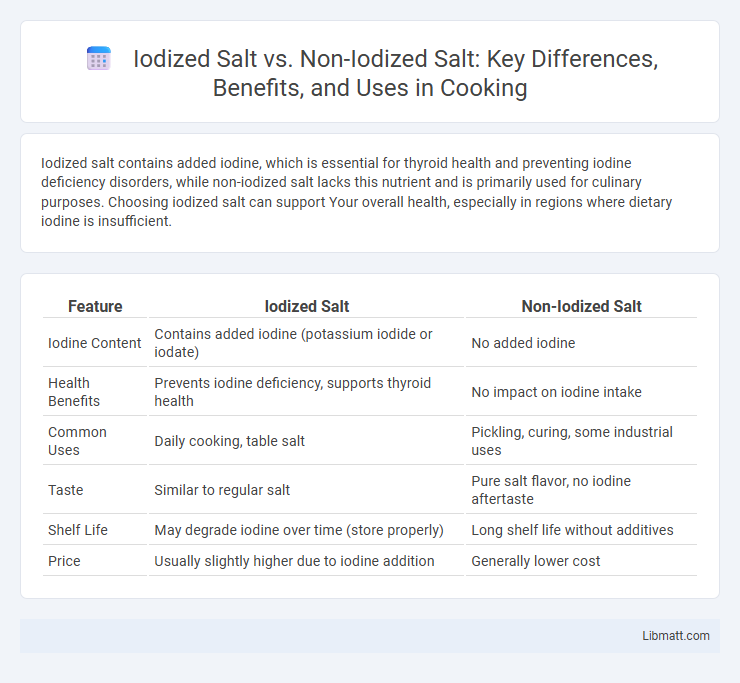
Task: Click the 'No impact on iodine intake' cell
Action: [x=581, y=392]
